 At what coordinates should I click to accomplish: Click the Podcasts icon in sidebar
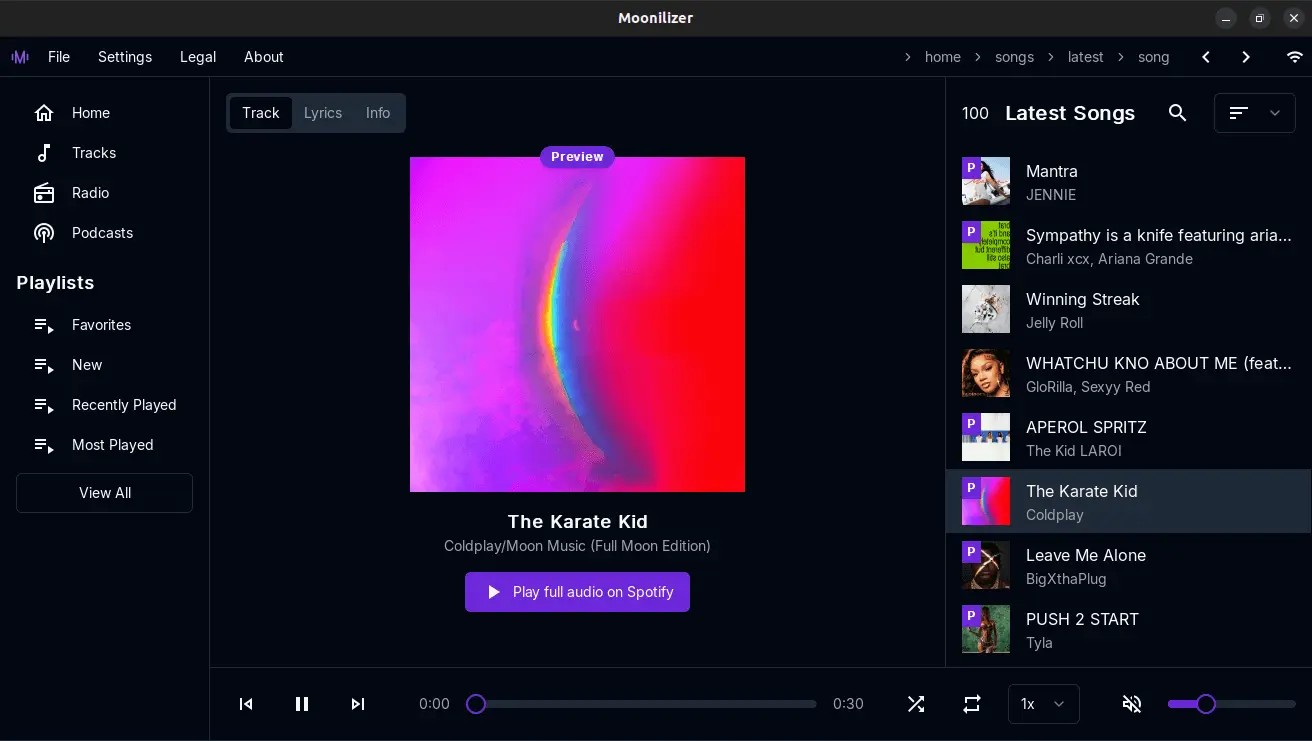click(x=44, y=233)
